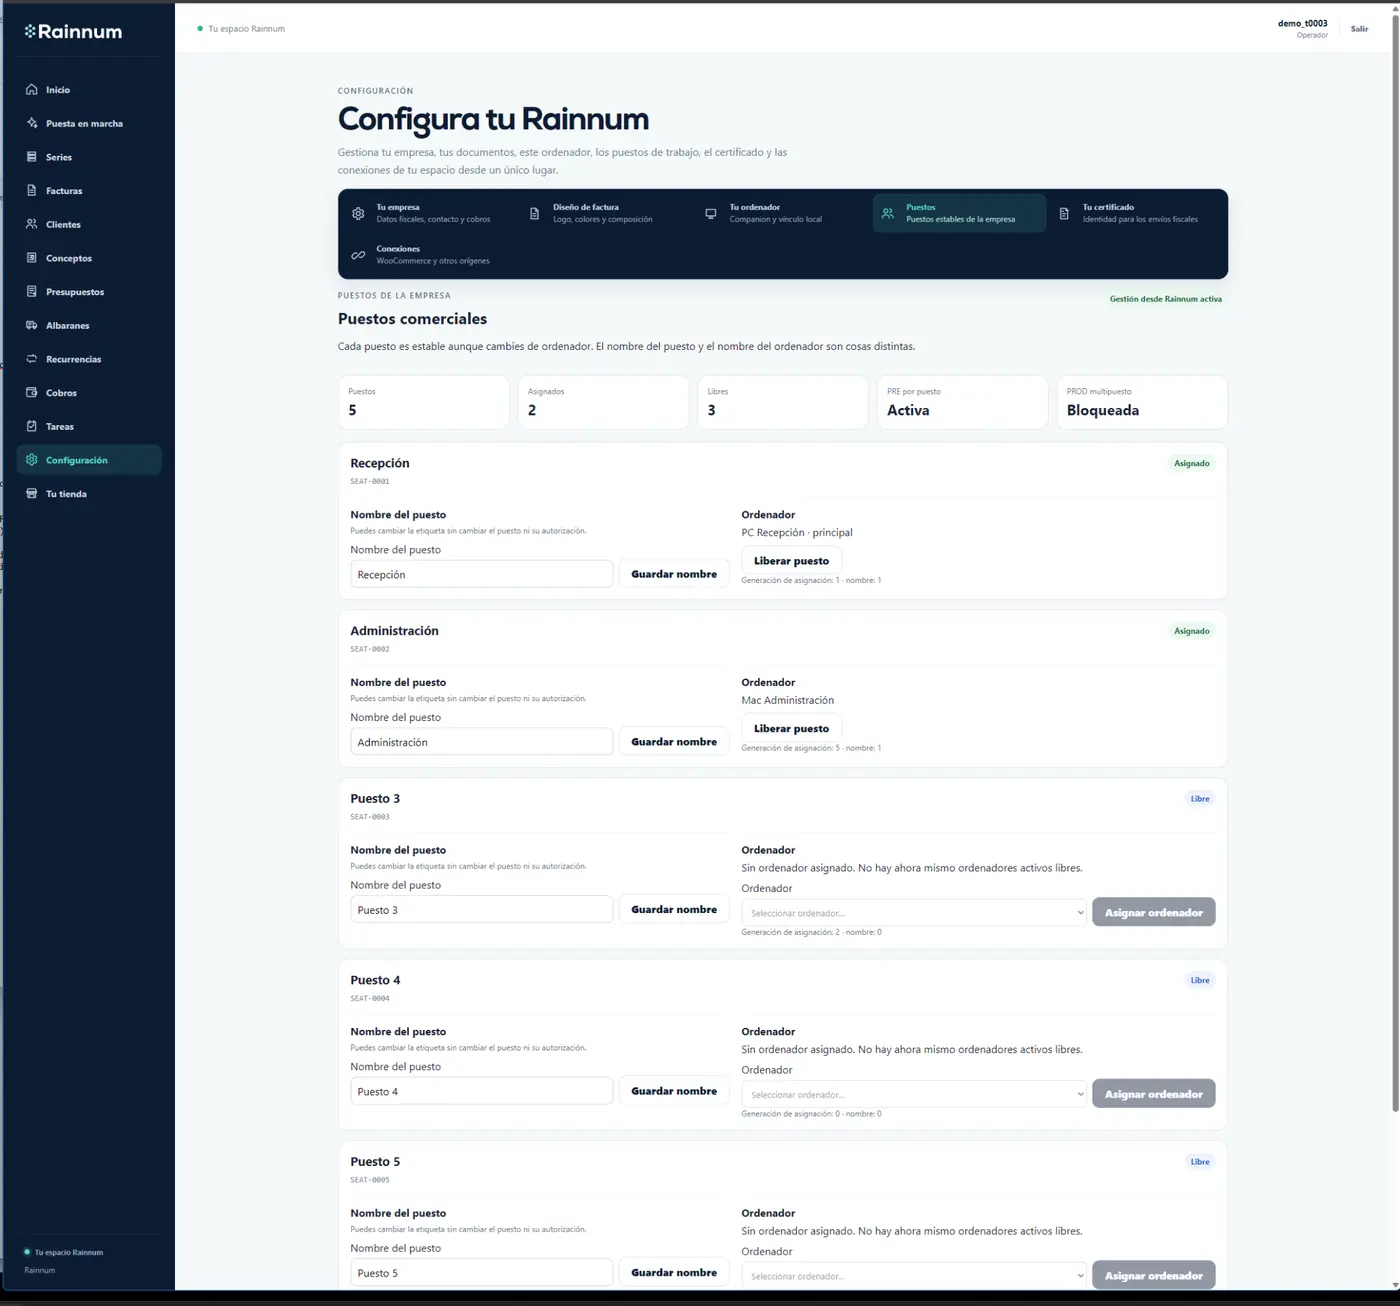
Task: Click the Inicio home icon in sidebar
Action: click(x=31, y=90)
